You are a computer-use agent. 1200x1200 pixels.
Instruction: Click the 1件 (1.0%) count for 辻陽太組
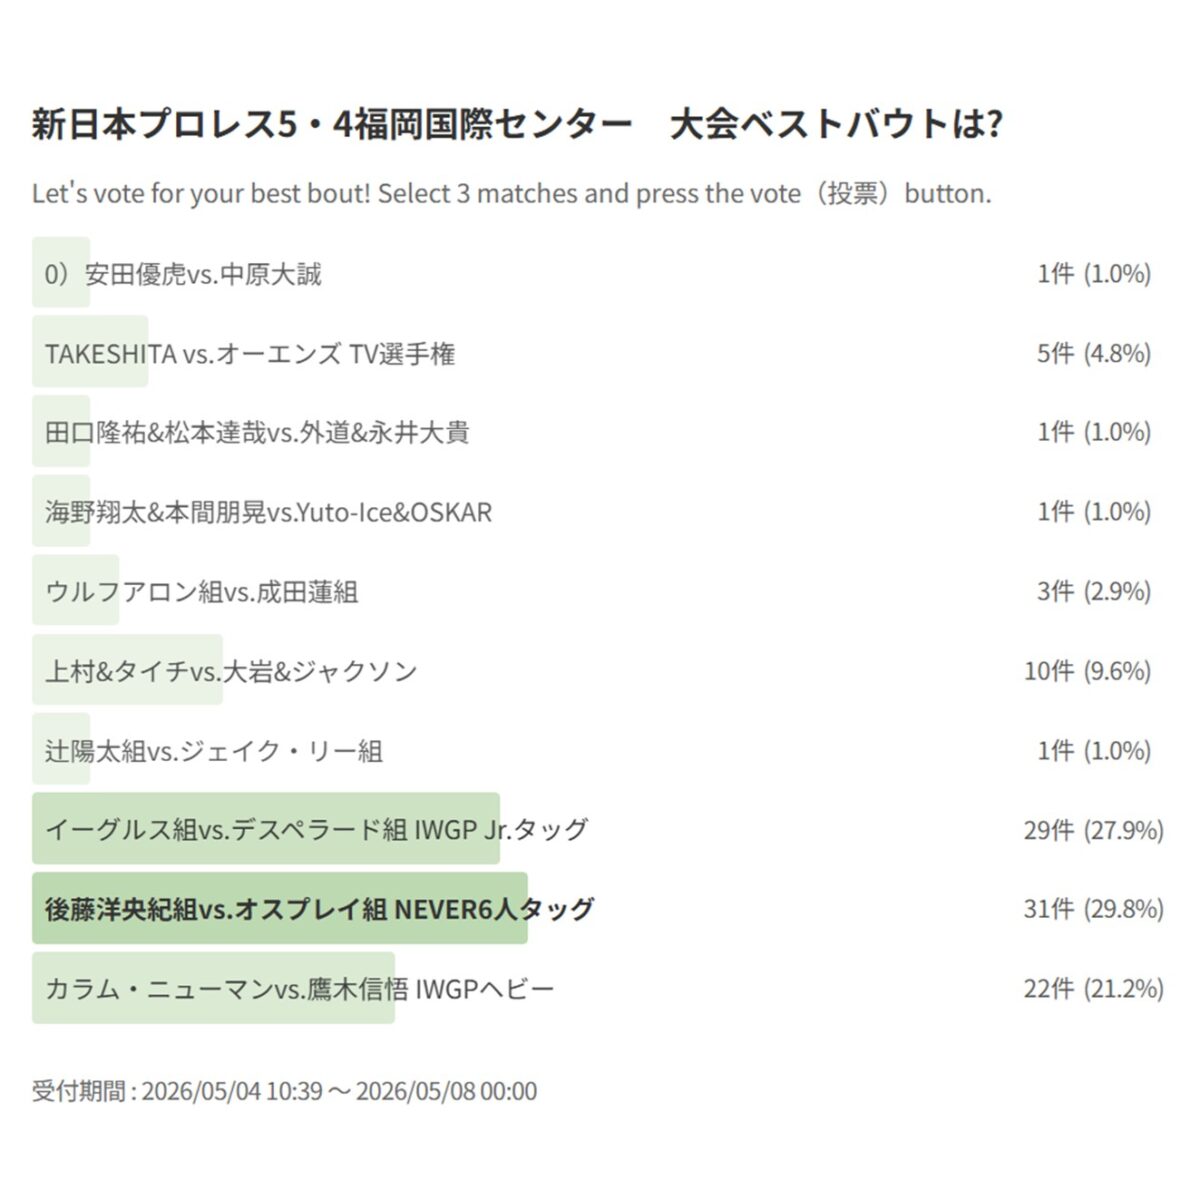[x=1094, y=750]
